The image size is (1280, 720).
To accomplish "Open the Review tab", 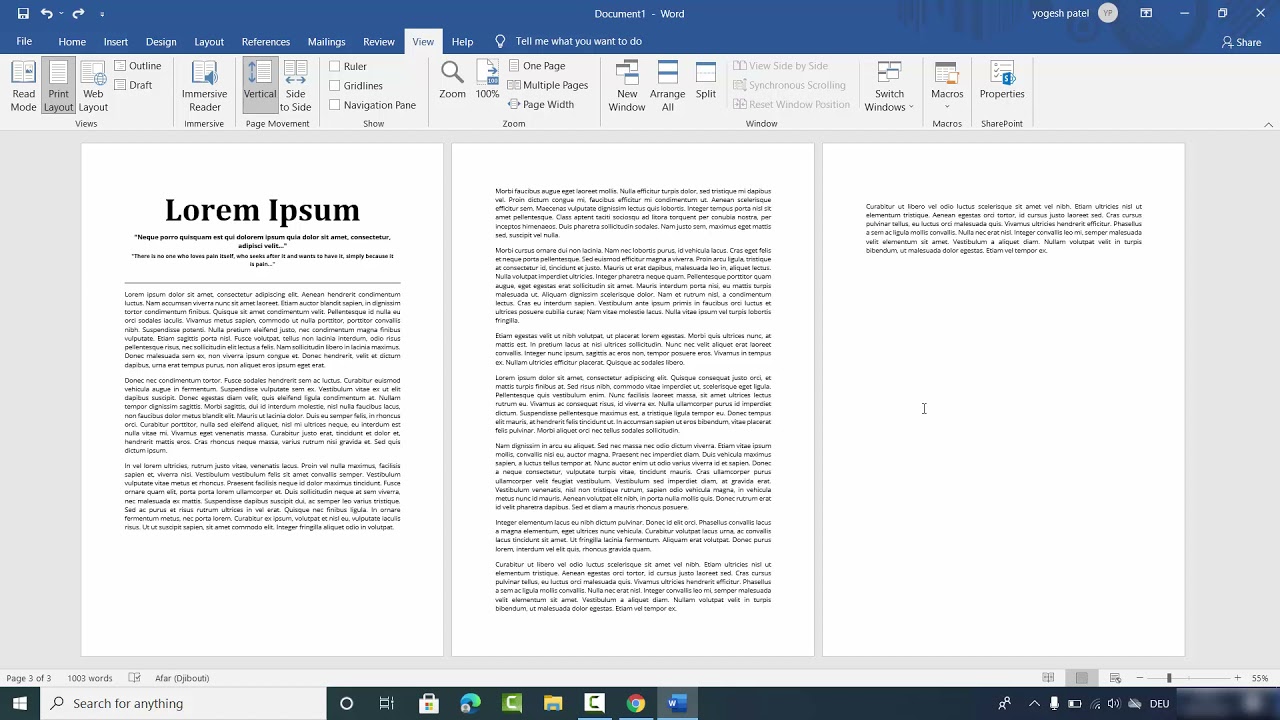I will pyautogui.click(x=379, y=42).
